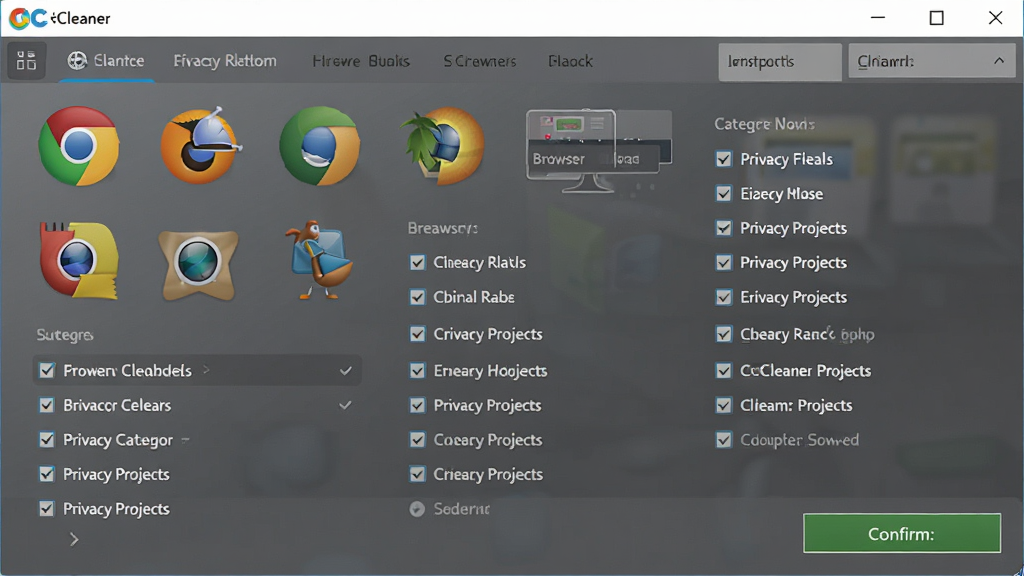Uncheck the Cineacy Rlatls checkbox
Screen dimensions: 1024x576
coord(417,263)
